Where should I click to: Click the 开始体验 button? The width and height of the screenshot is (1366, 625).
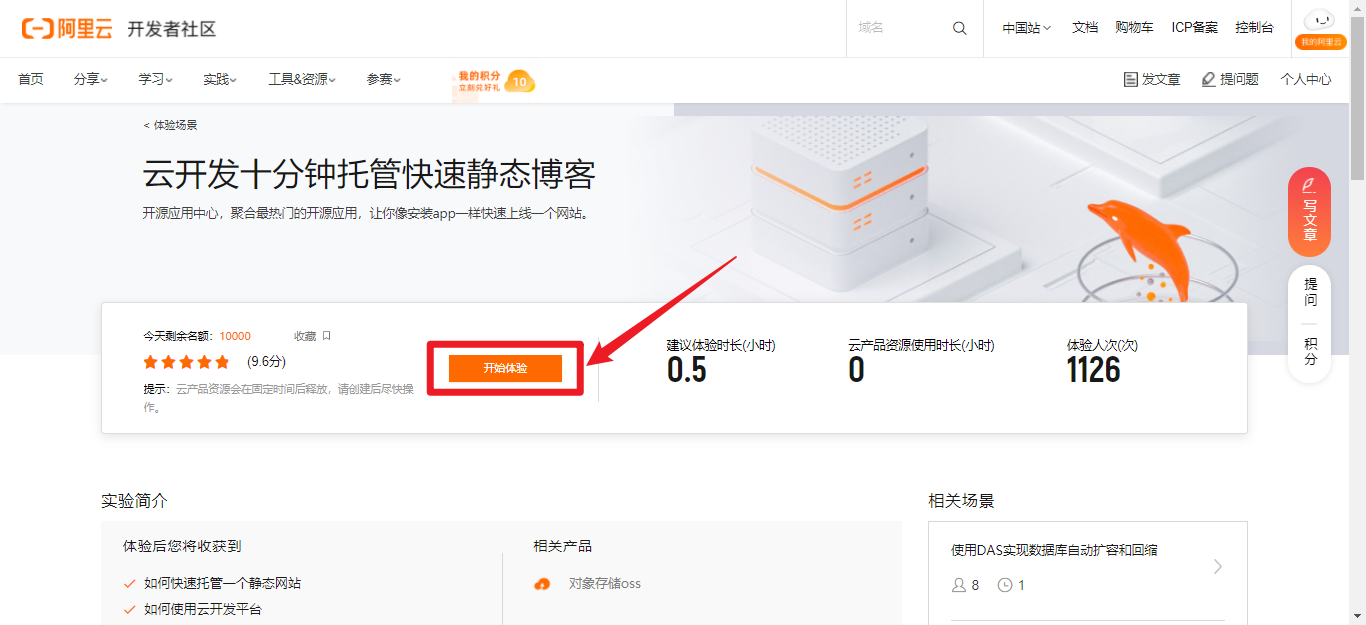tap(505, 368)
